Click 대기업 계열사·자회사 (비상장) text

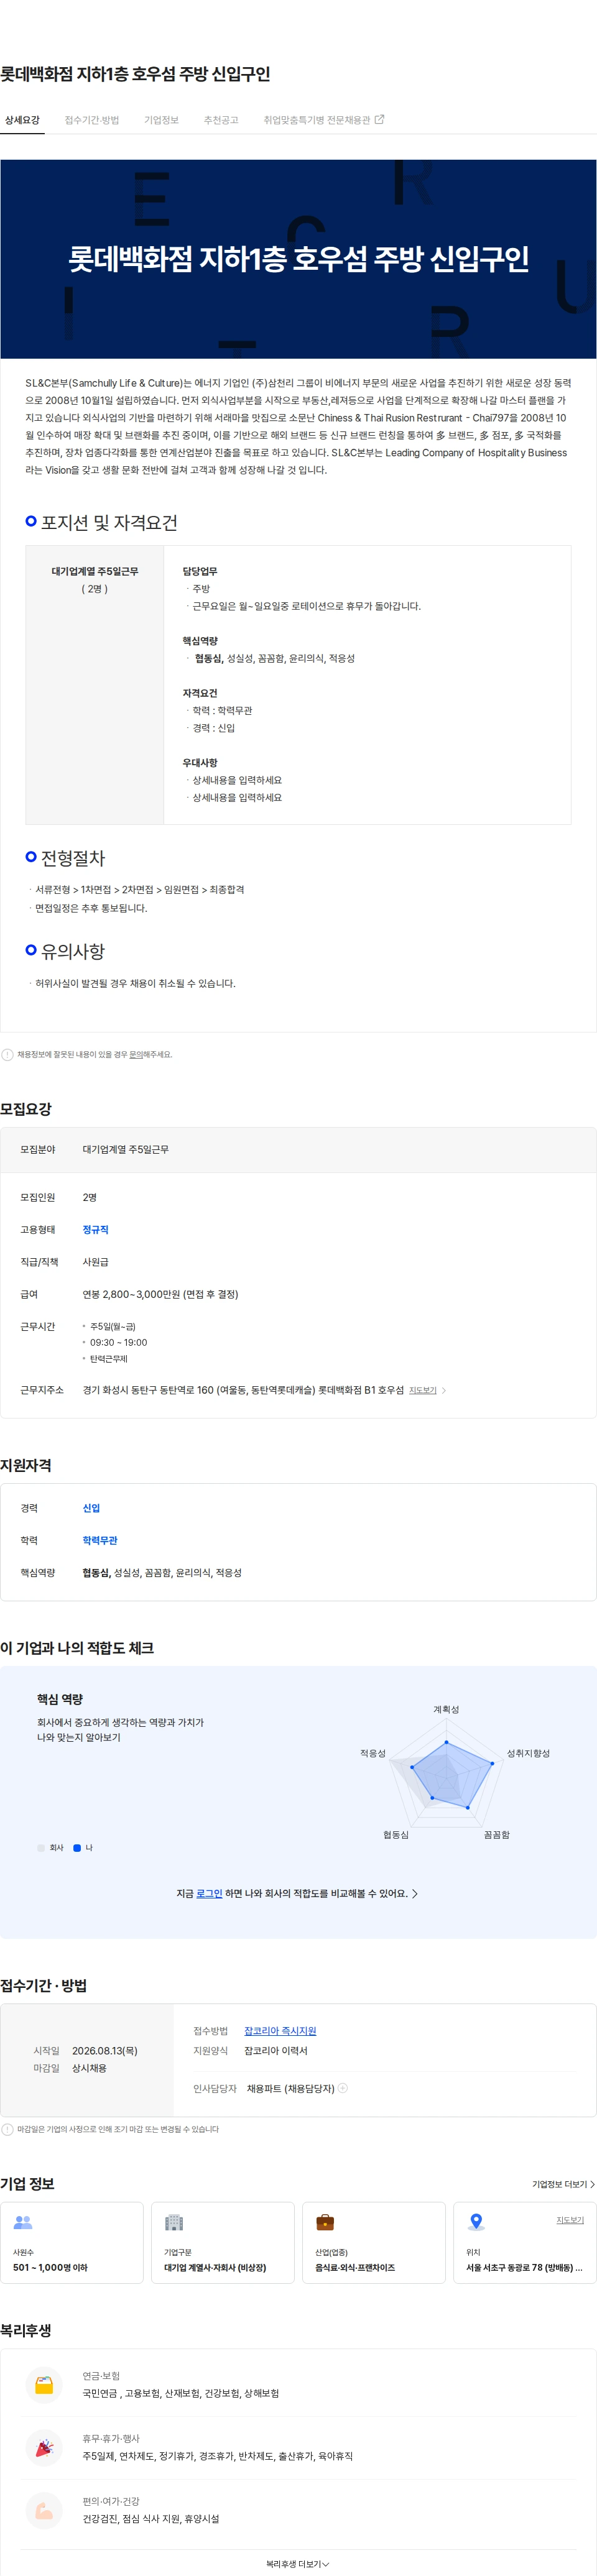coord(215,2267)
